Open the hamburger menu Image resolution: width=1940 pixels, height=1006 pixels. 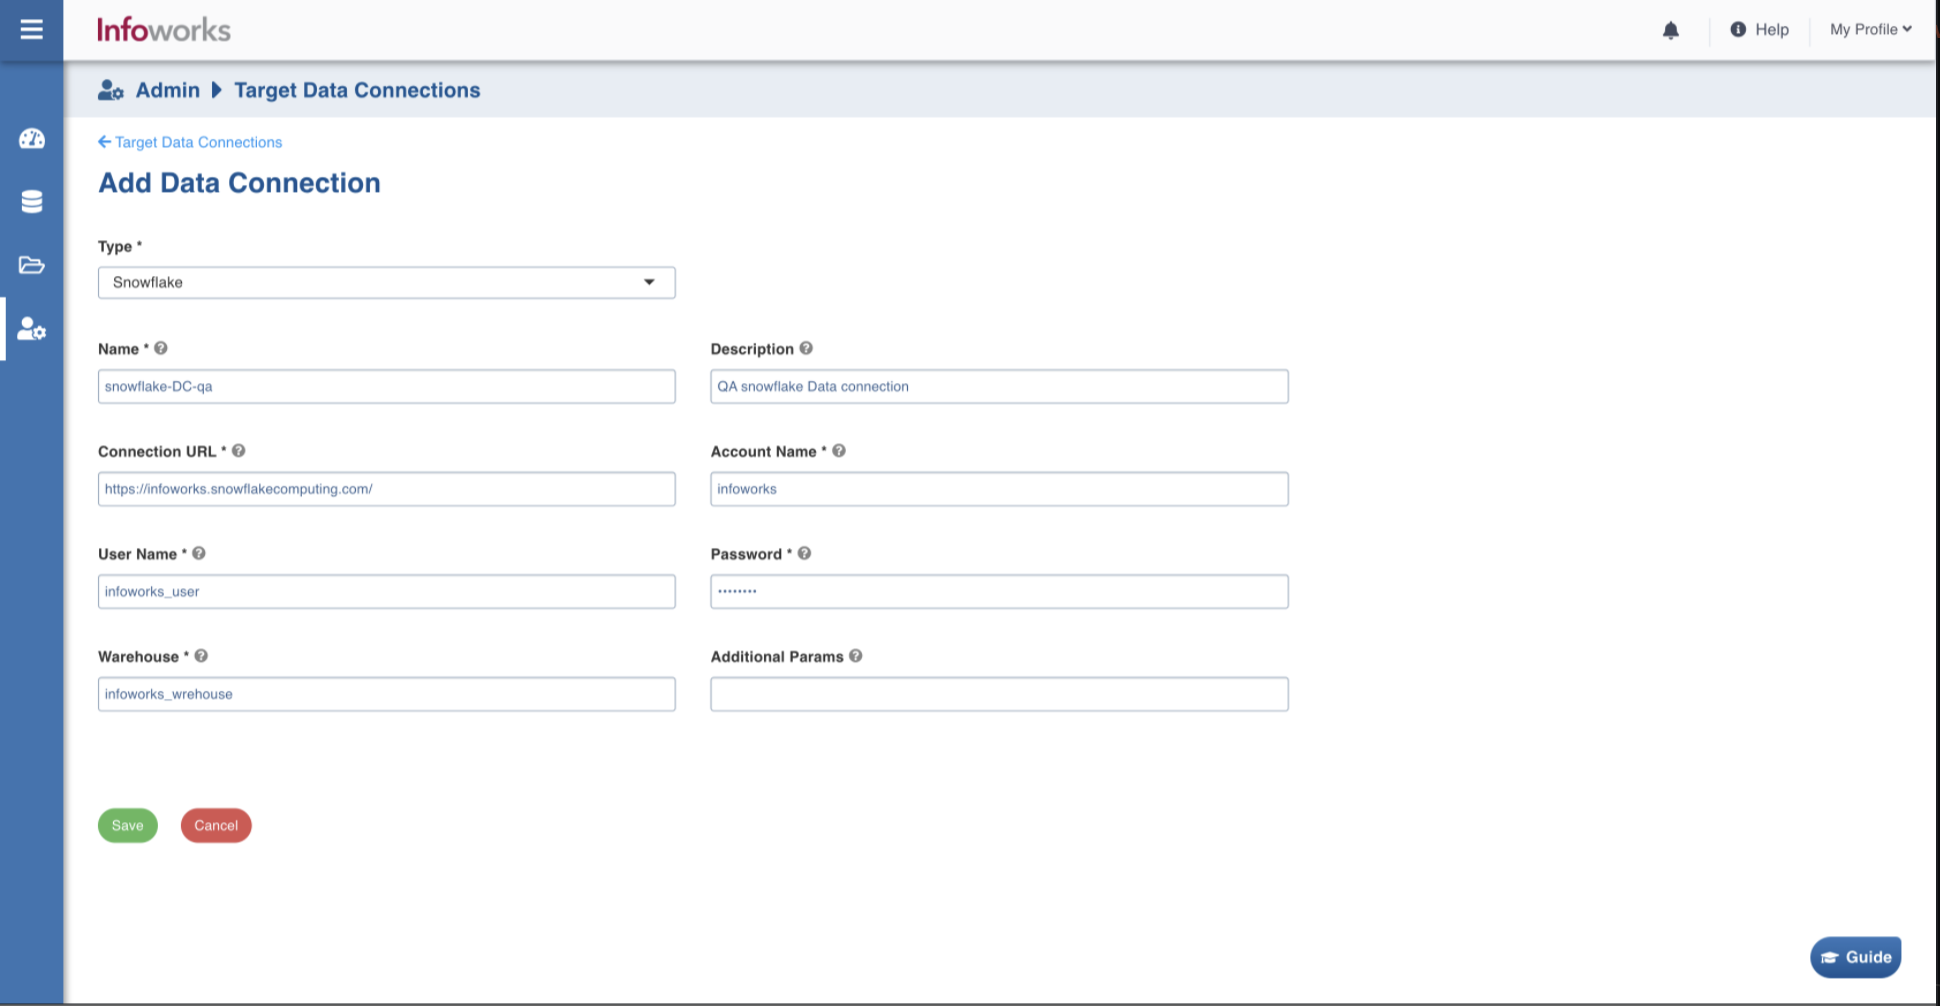pyautogui.click(x=31, y=29)
